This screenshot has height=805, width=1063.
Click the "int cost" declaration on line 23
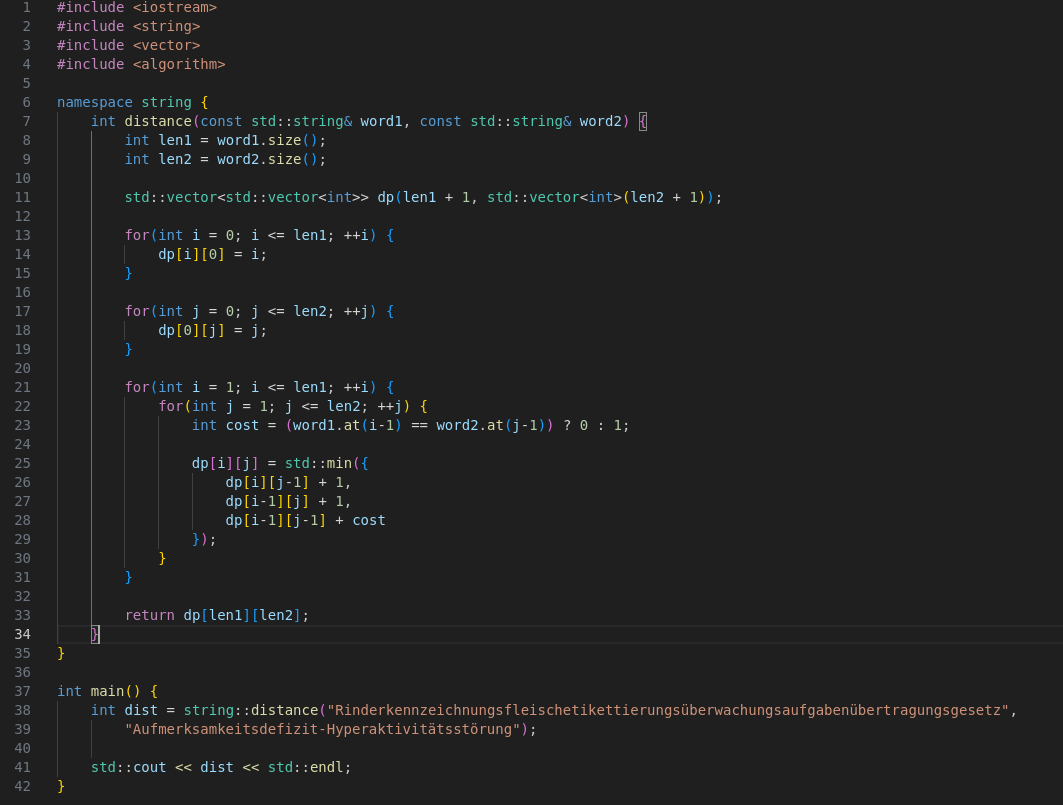click(225, 425)
